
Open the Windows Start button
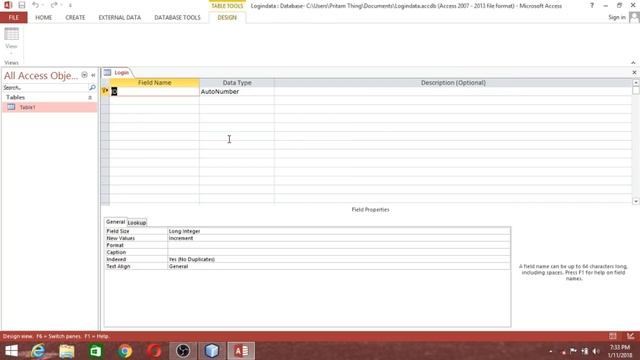[x=11, y=351]
